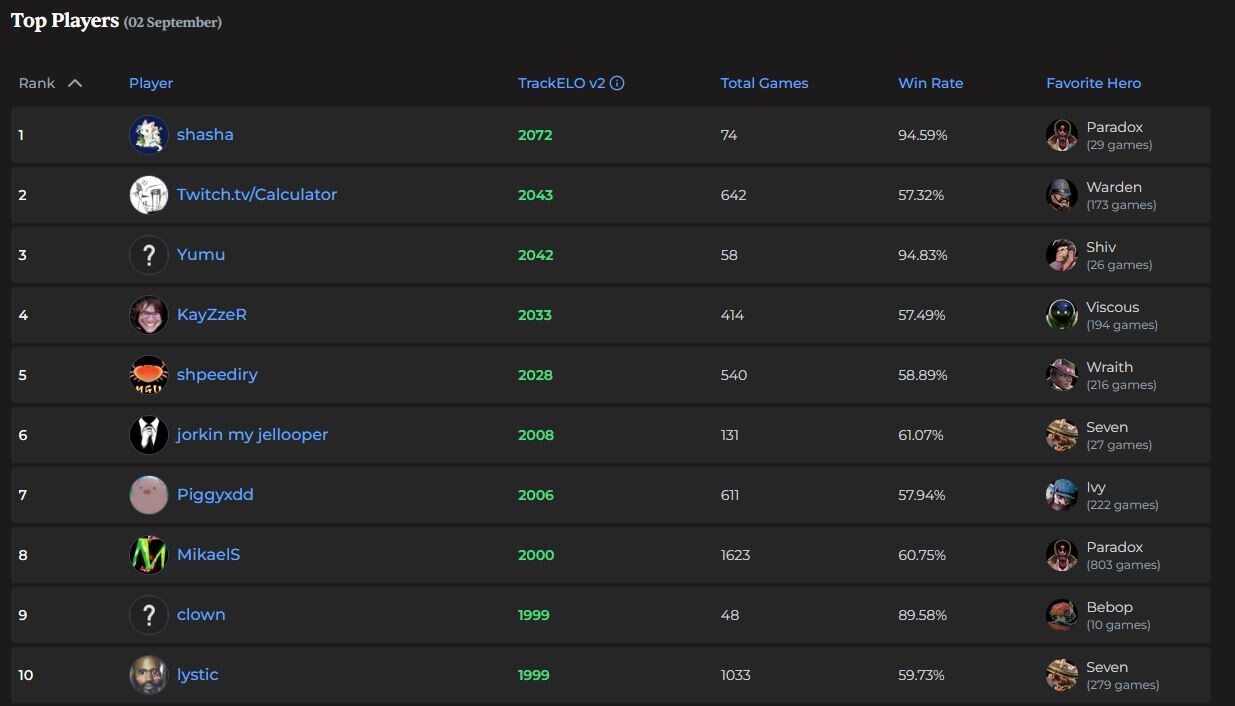Click the Paradox hero icon beside shasha

(1061, 134)
